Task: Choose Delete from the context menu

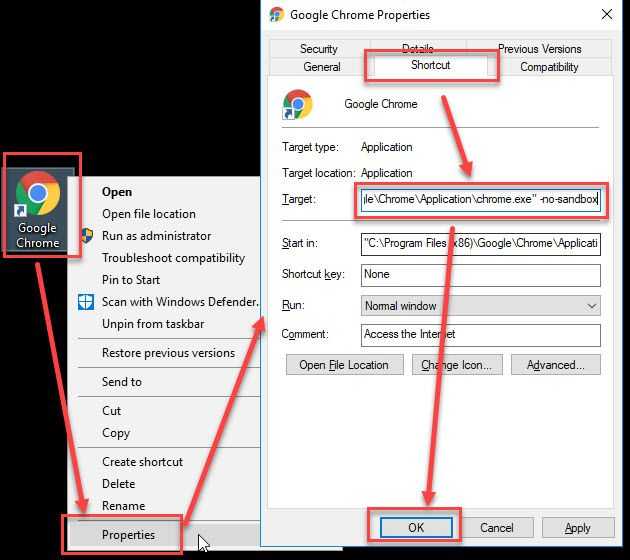Action: coord(165,484)
